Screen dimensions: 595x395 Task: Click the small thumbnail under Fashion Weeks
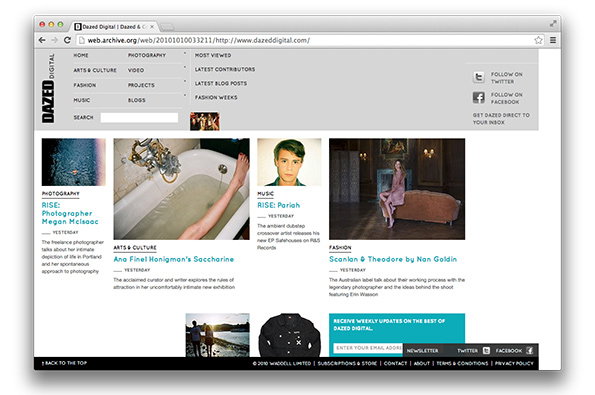(205, 121)
